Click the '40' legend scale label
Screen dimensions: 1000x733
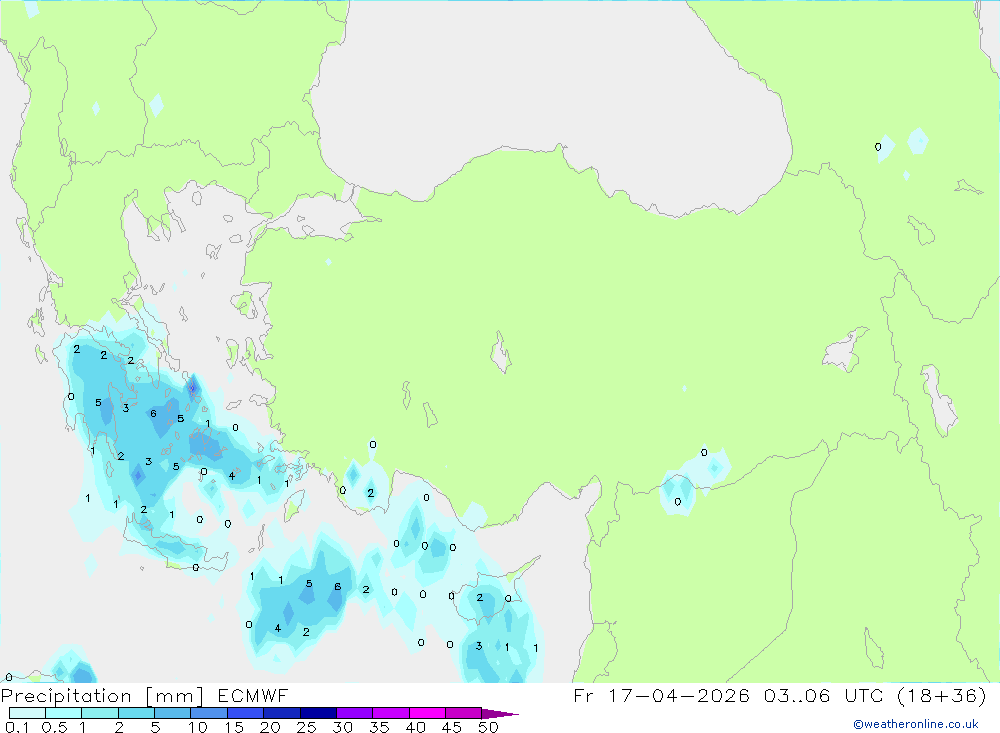click(x=416, y=727)
